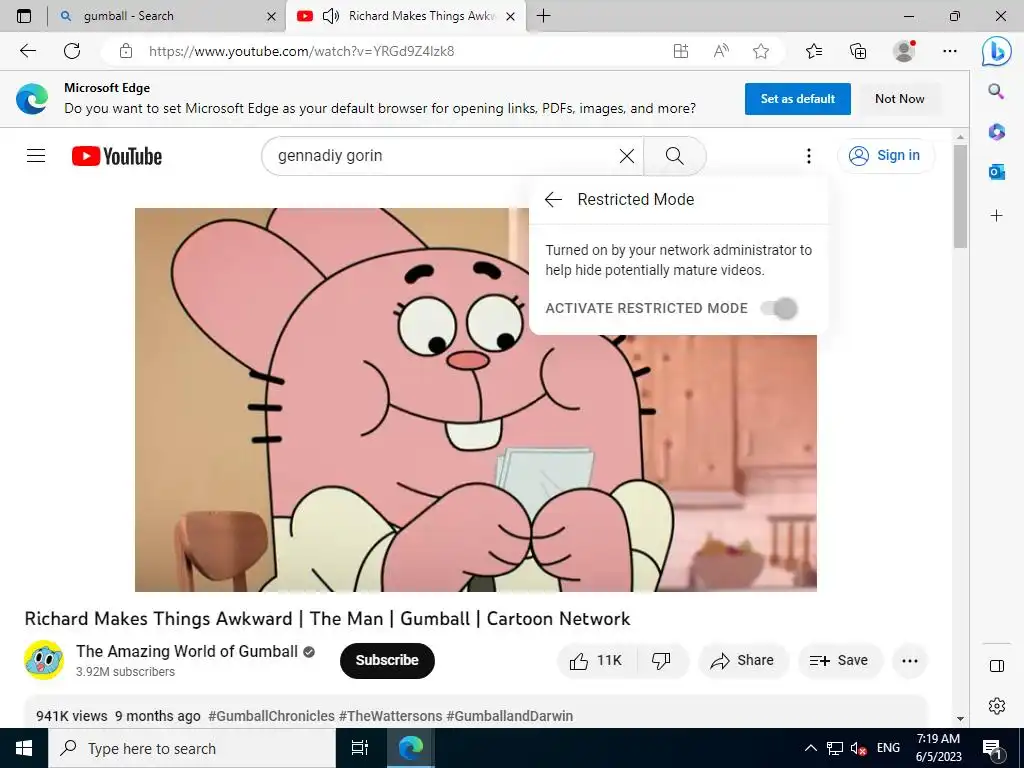This screenshot has height=768, width=1024.
Task: Clear the YouTube search query with the X
Action: tap(626, 156)
